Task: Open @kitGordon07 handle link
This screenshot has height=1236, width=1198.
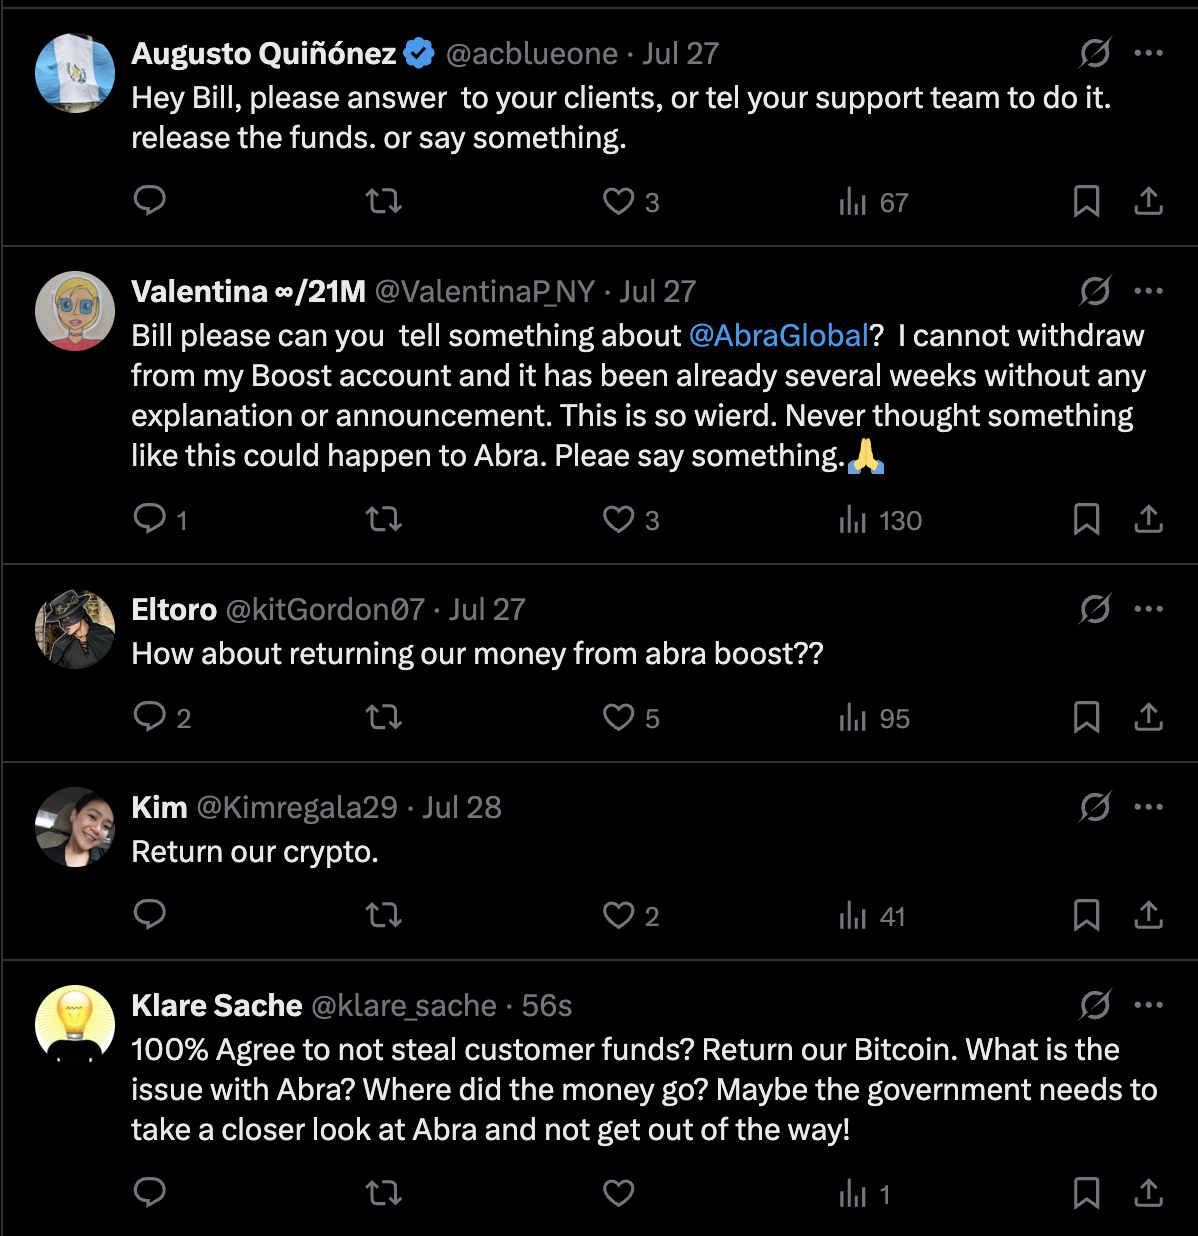Action: click(x=325, y=610)
